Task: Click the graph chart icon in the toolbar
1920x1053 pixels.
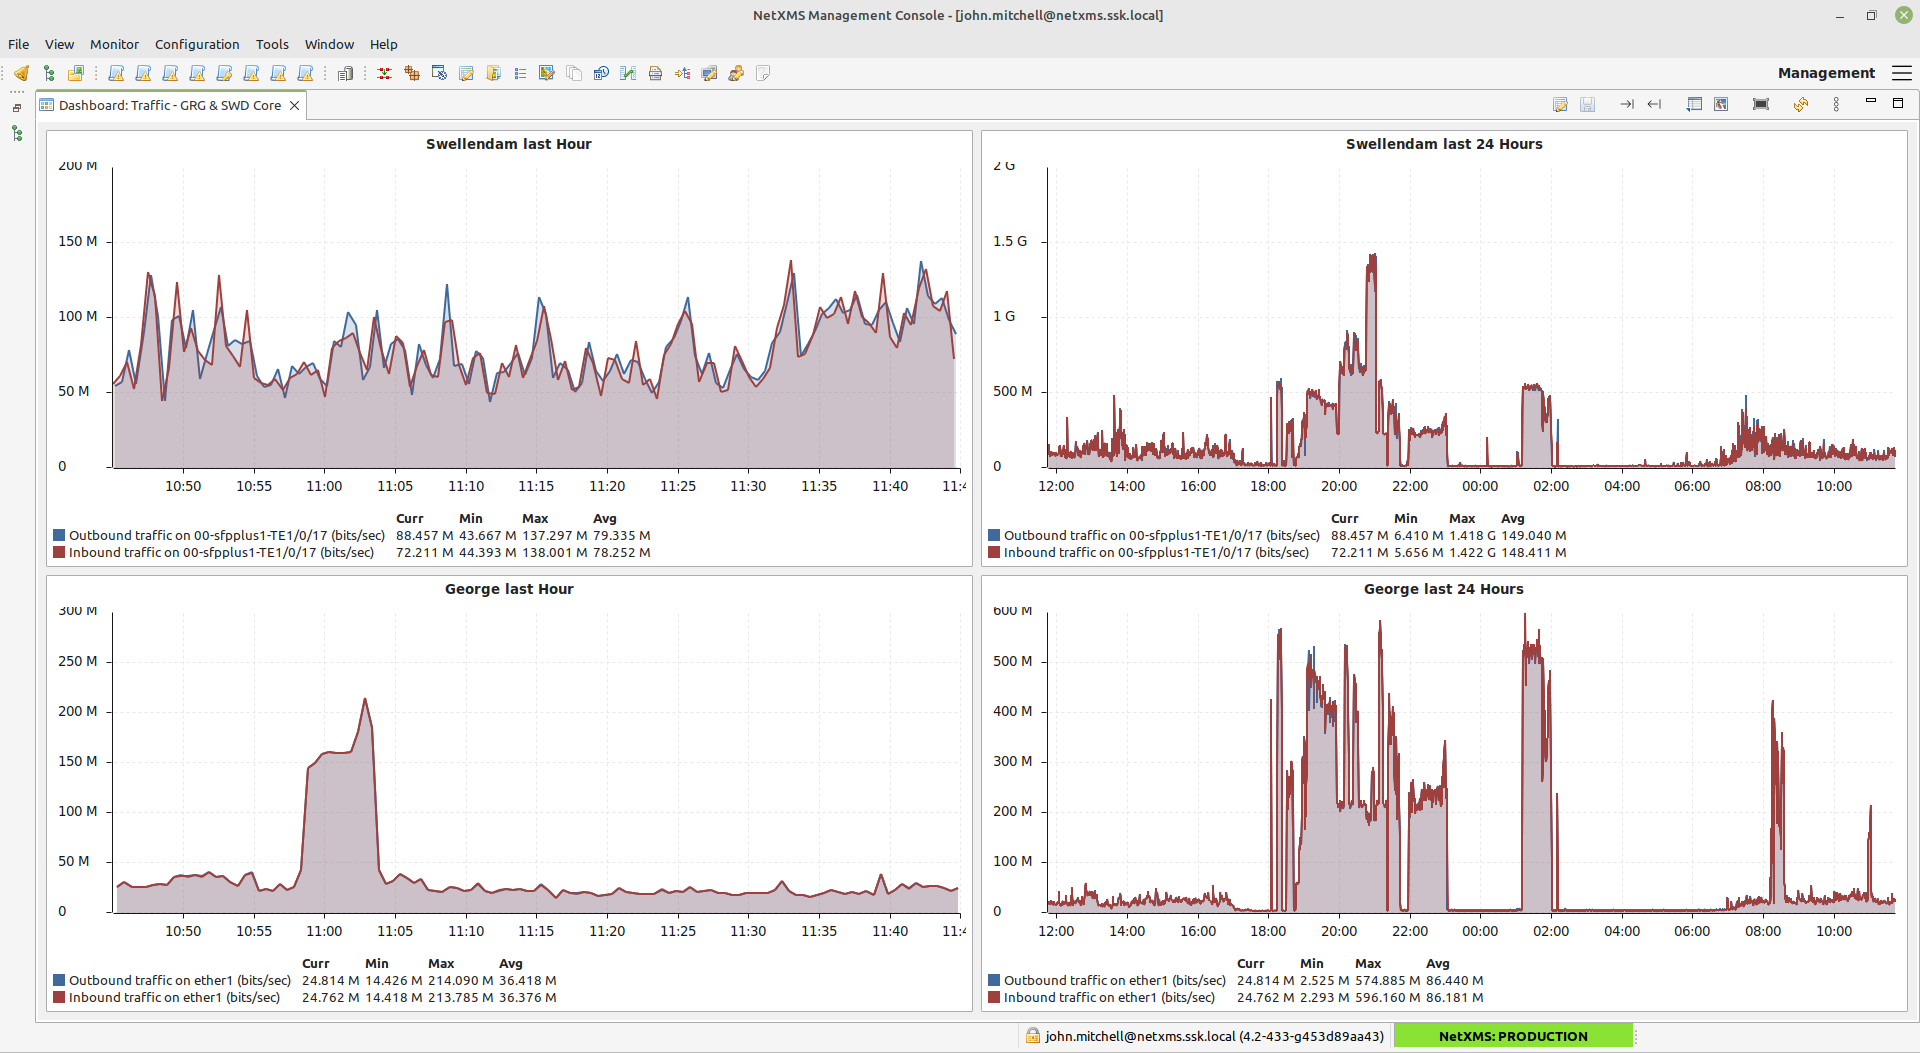Action: coord(628,73)
